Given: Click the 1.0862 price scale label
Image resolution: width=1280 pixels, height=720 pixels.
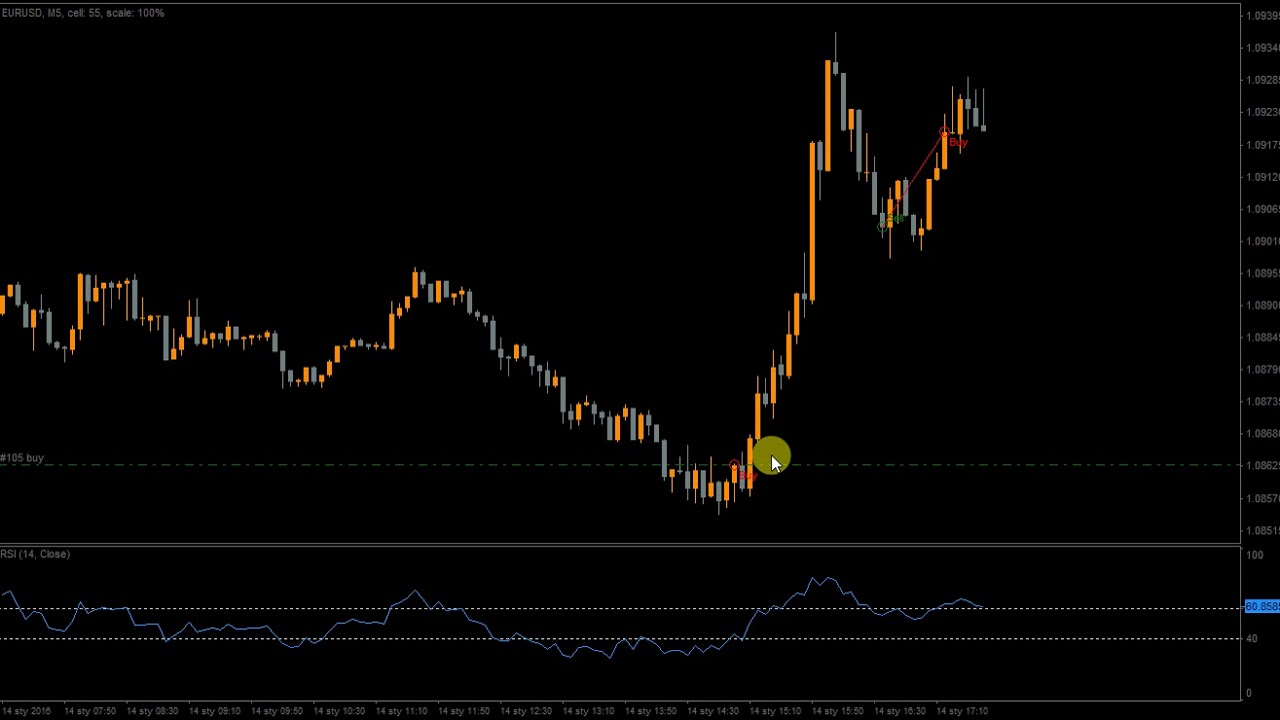Looking at the screenshot, I should tap(1263, 466).
